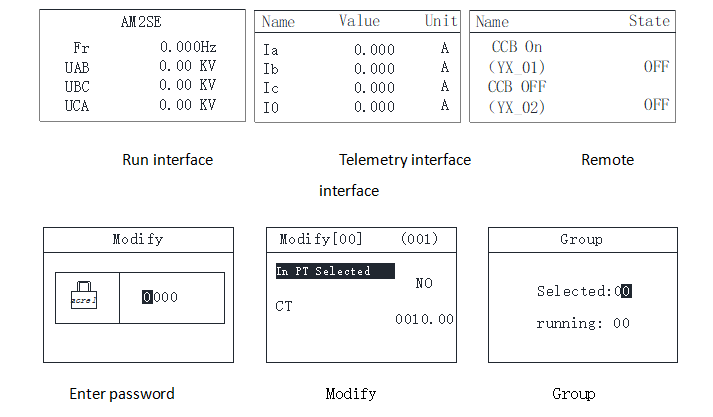
Task: Click the Selected group number field
Action: (623, 292)
